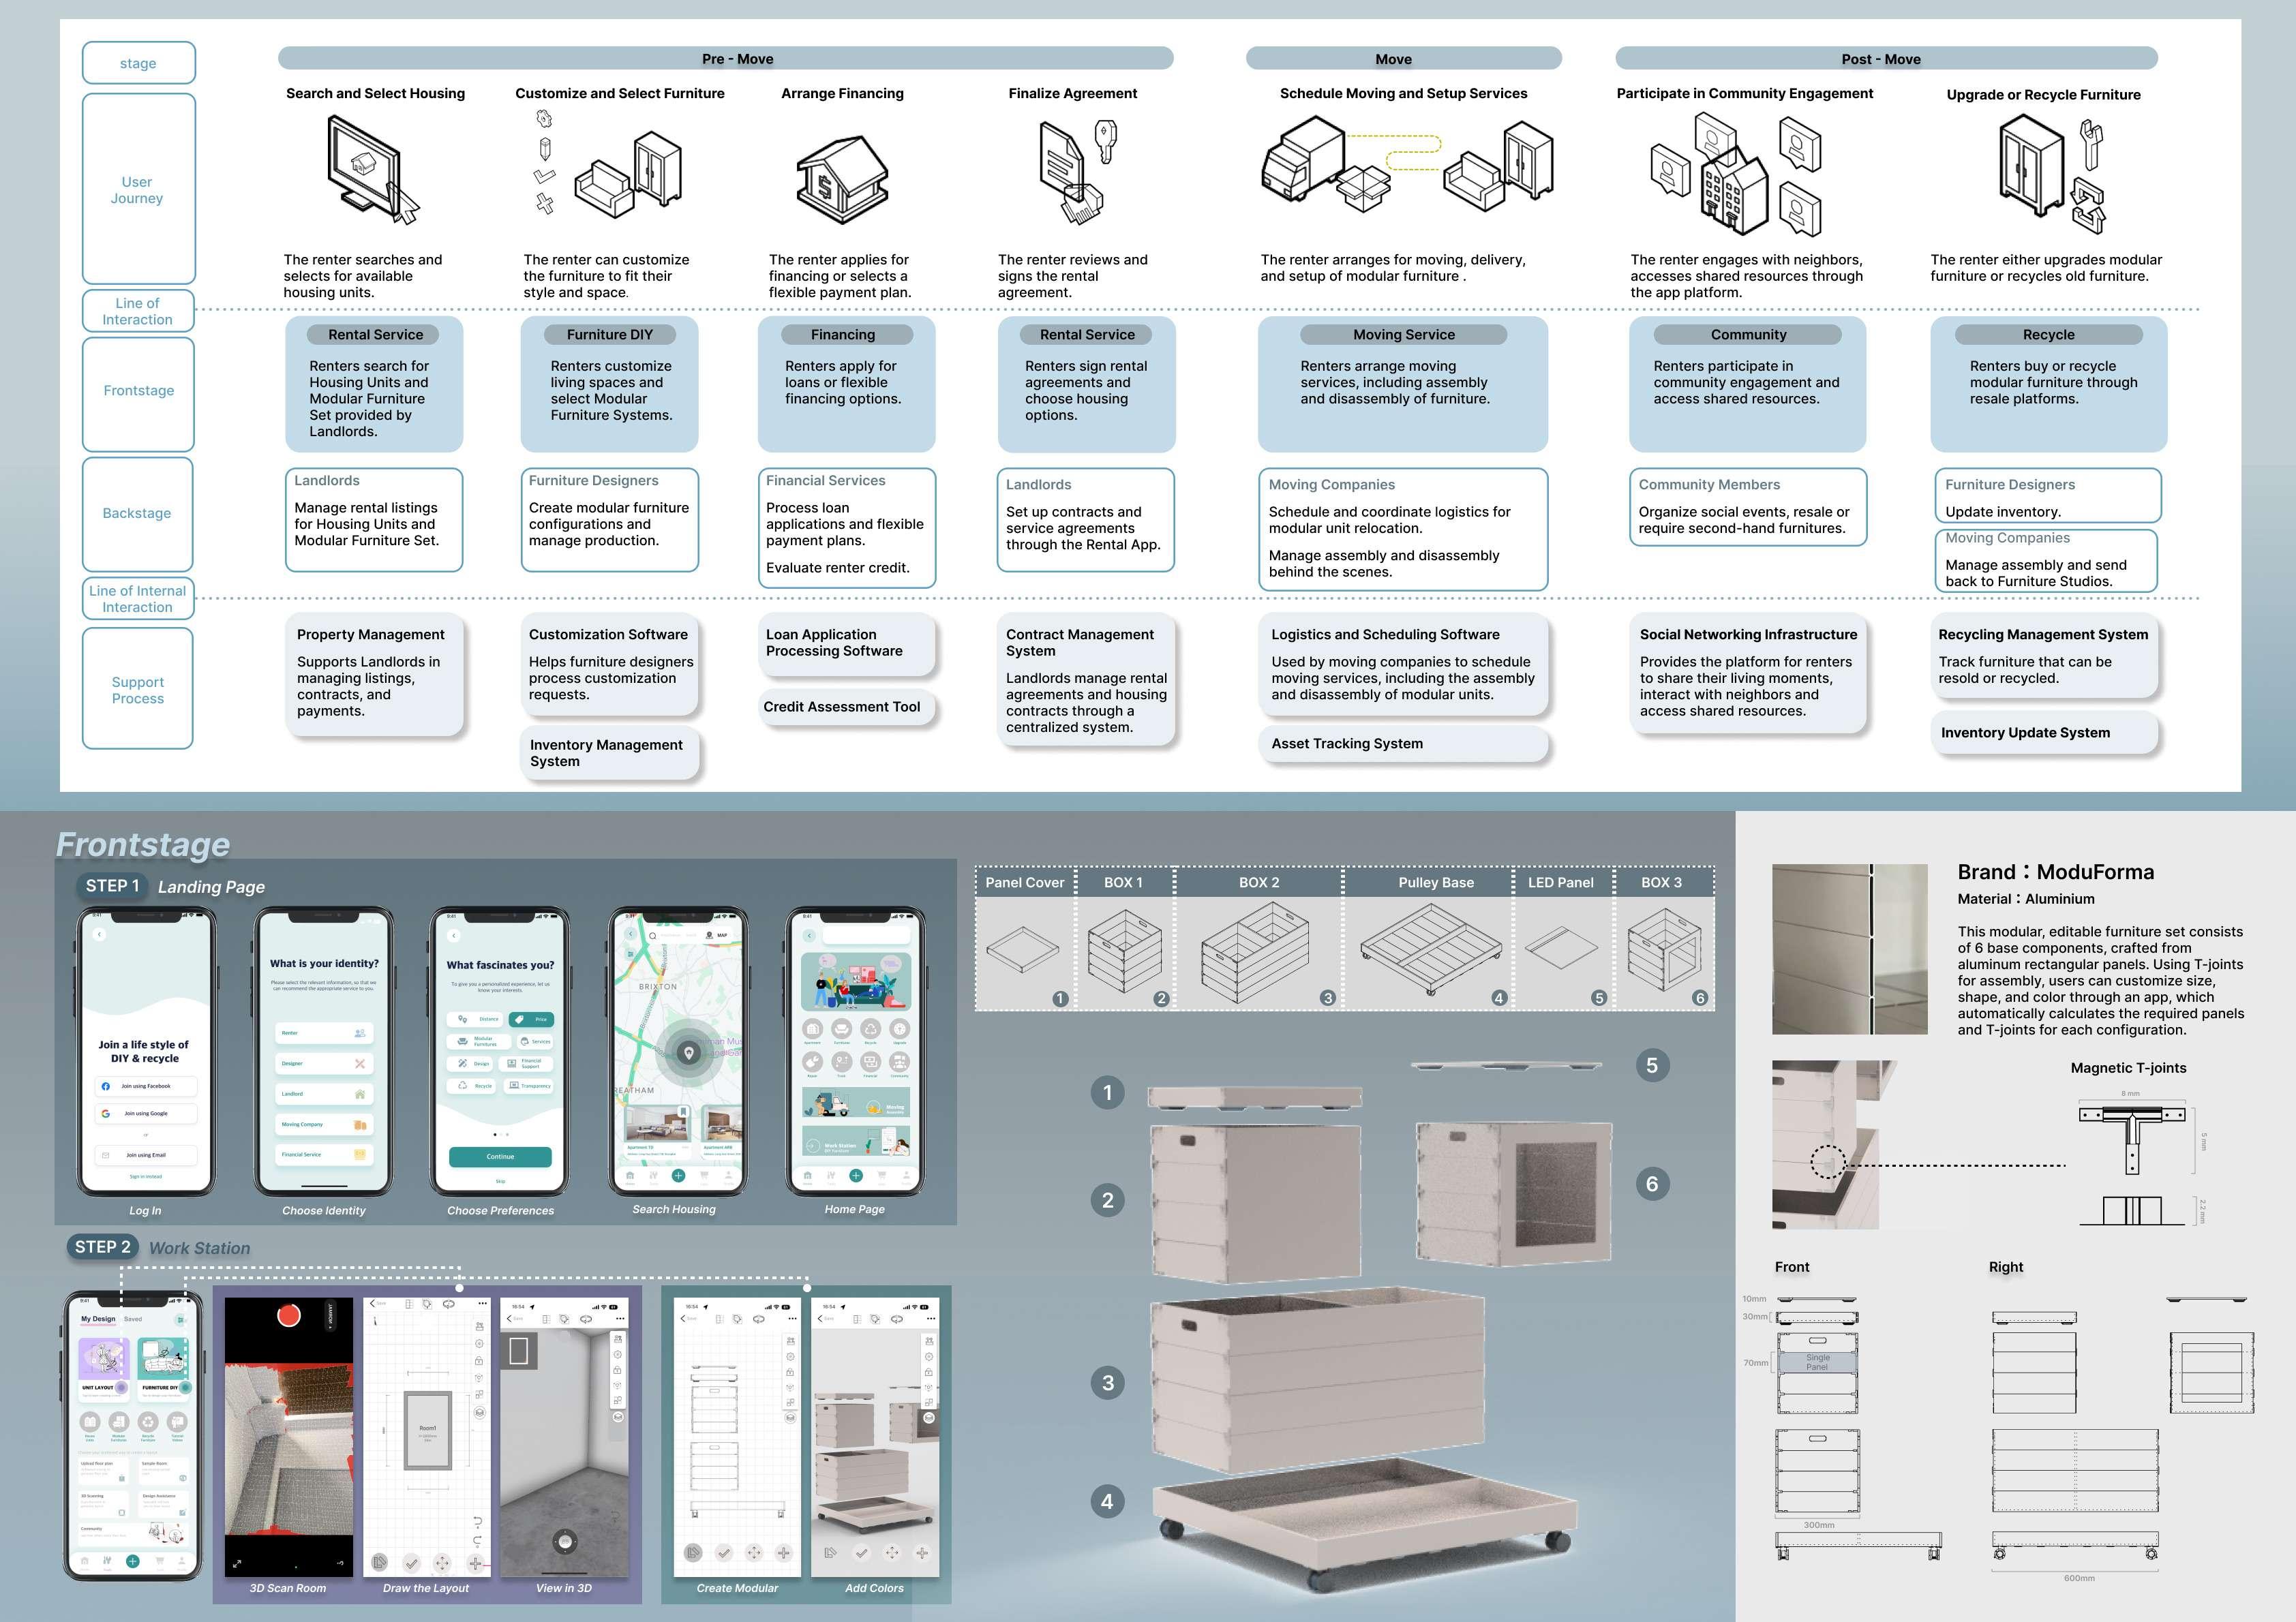Deselect the highlighted Price preference chip

click(532, 1019)
